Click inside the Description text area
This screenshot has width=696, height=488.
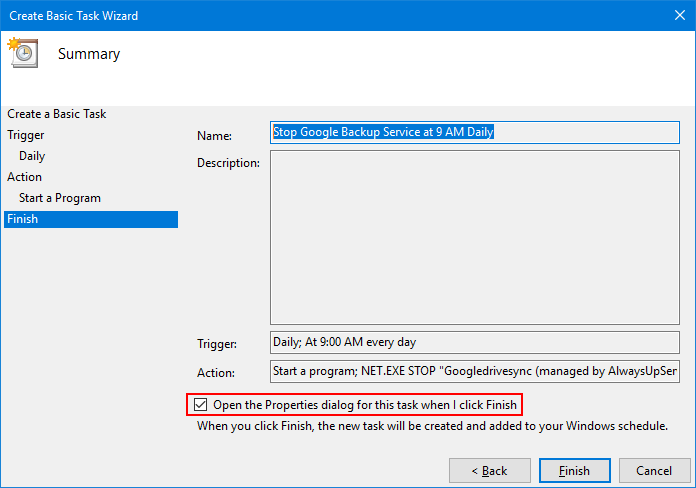coord(475,237)
